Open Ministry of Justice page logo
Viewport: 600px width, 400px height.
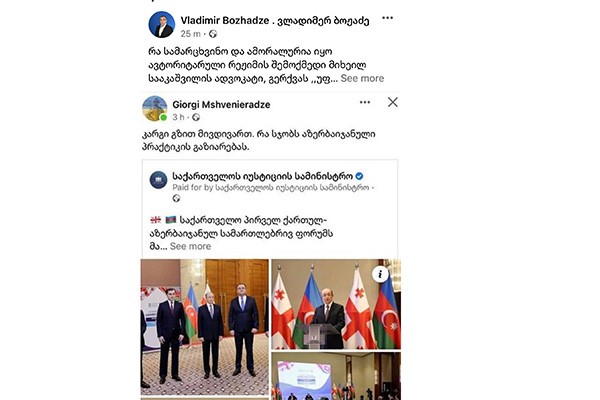158,180
